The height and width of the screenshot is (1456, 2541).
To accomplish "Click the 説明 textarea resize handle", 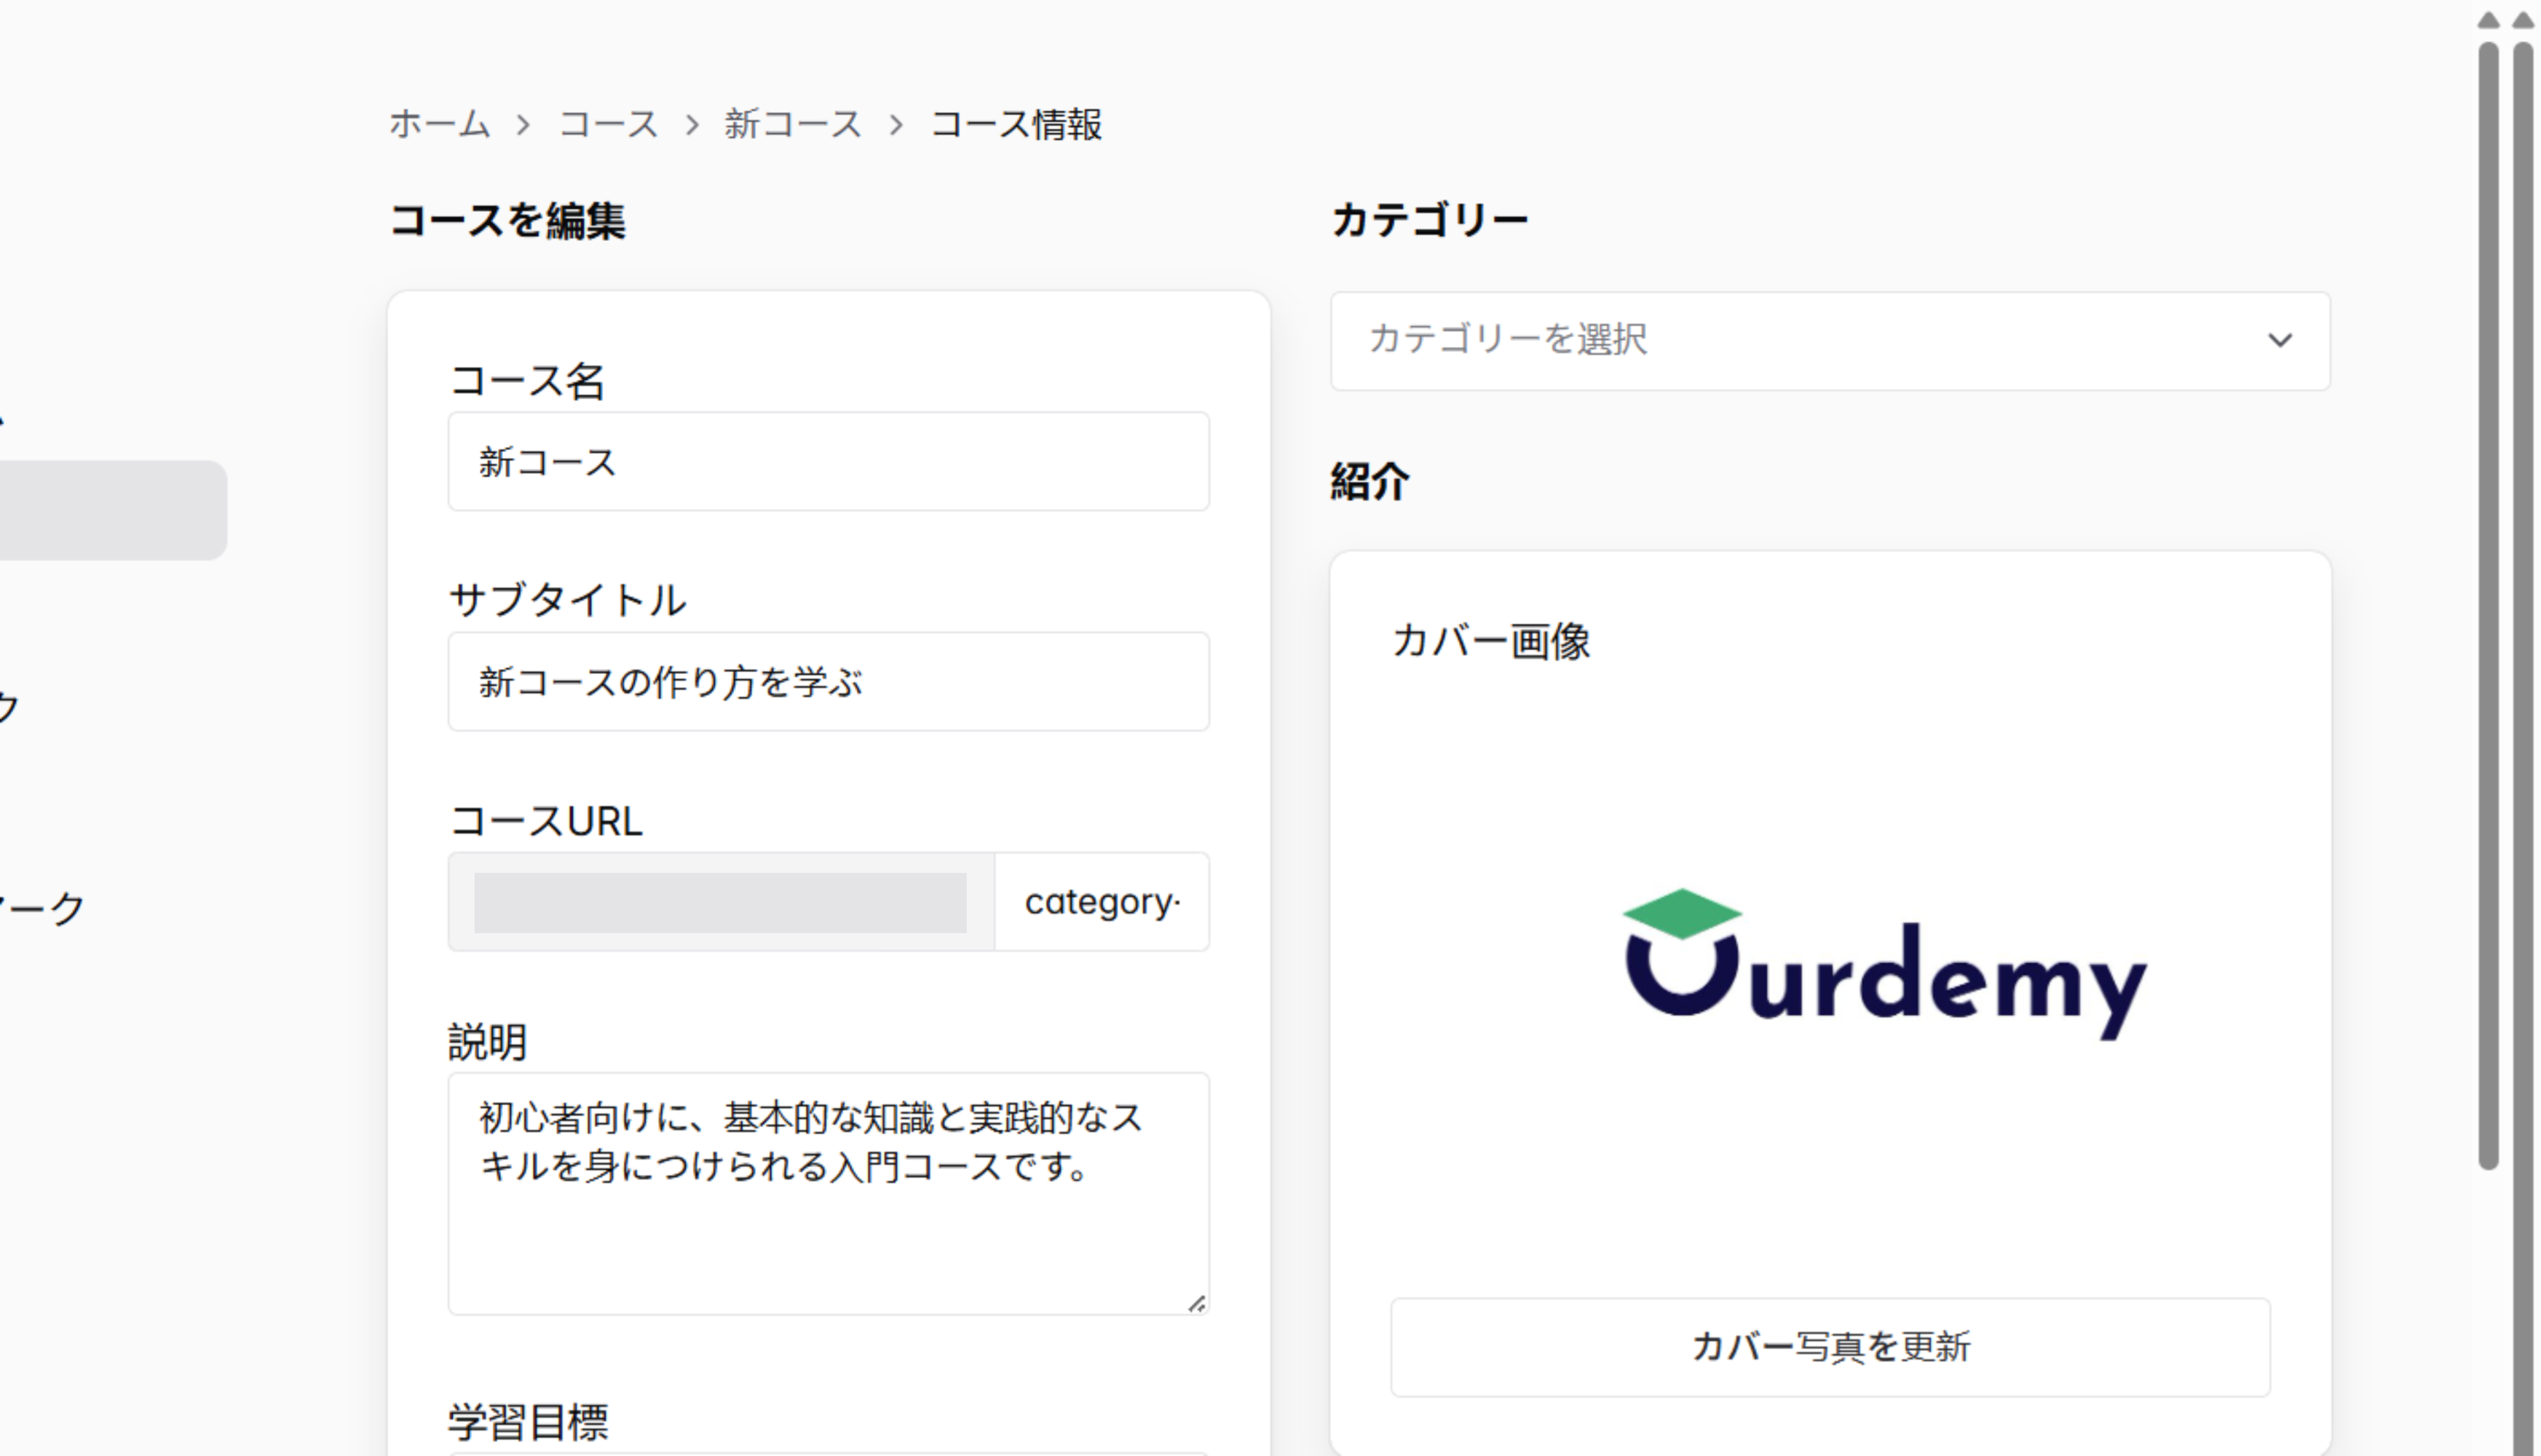I will tap(1198, 1305).
